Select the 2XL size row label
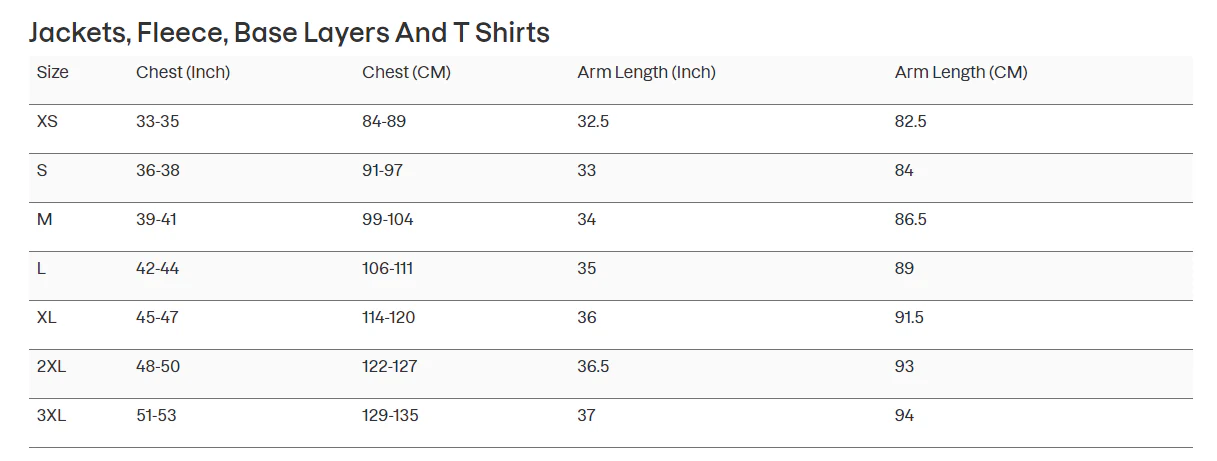This screenshot has width=1217, height=461. point(52,366)
